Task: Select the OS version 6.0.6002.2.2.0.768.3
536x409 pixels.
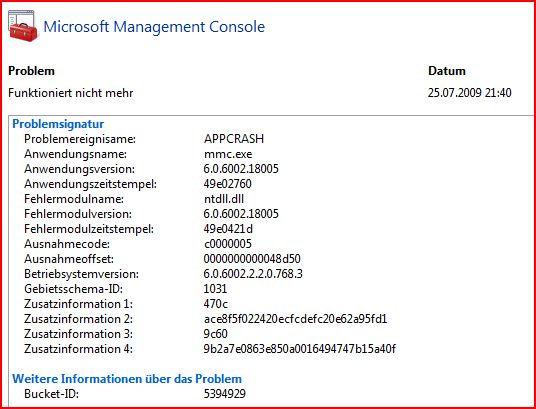Action: (253, 274)
